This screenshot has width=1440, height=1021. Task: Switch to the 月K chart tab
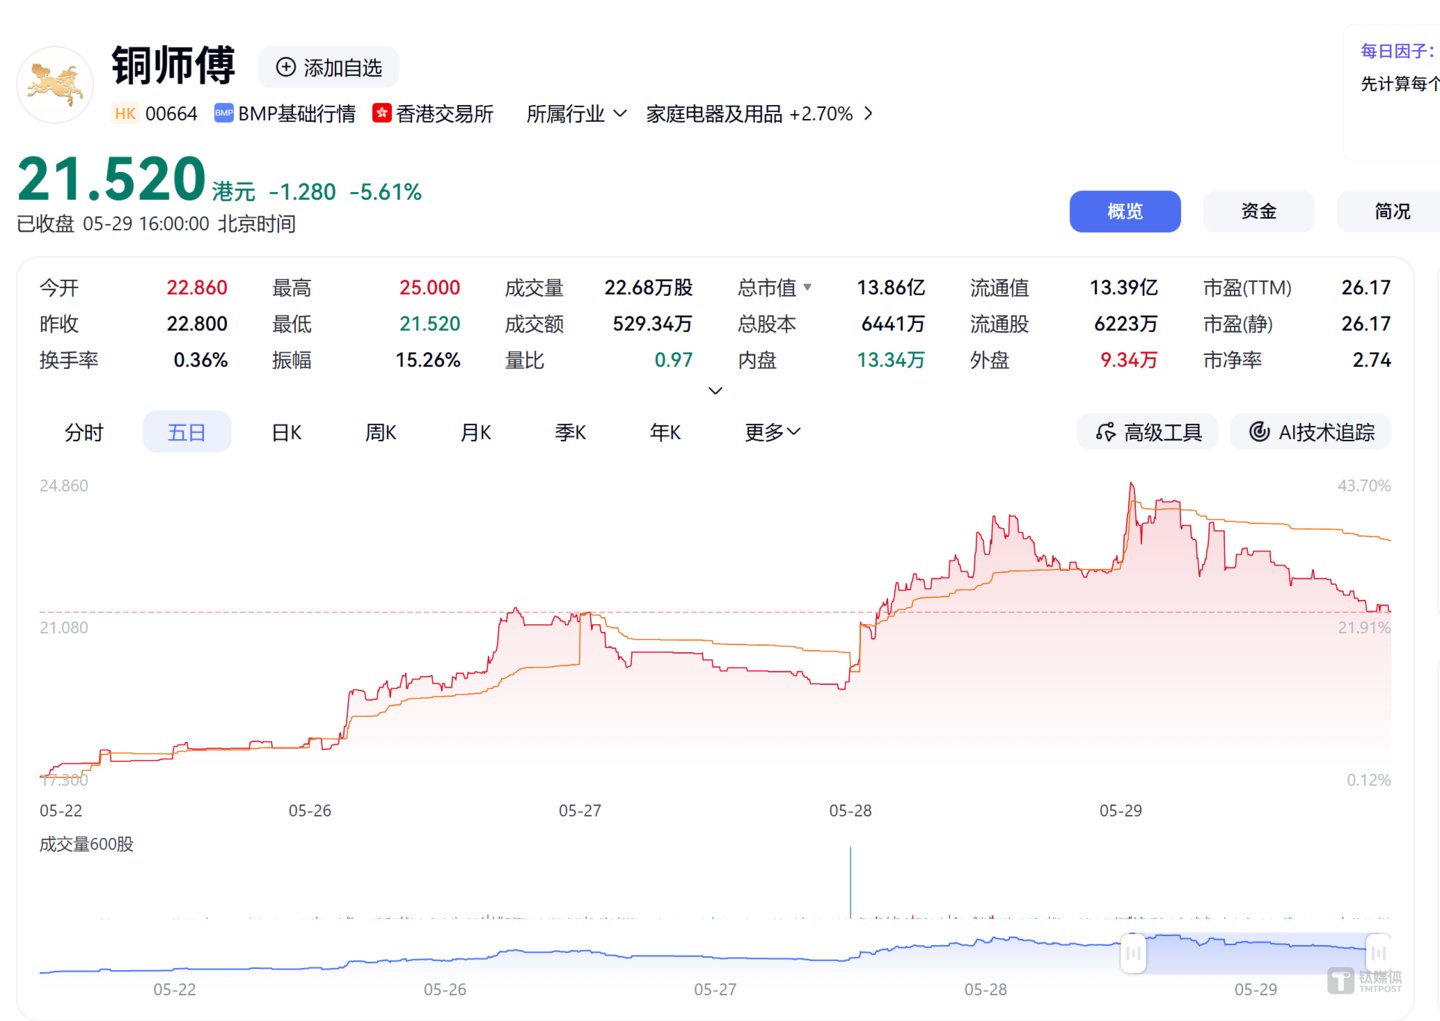[x=476, y=432]
